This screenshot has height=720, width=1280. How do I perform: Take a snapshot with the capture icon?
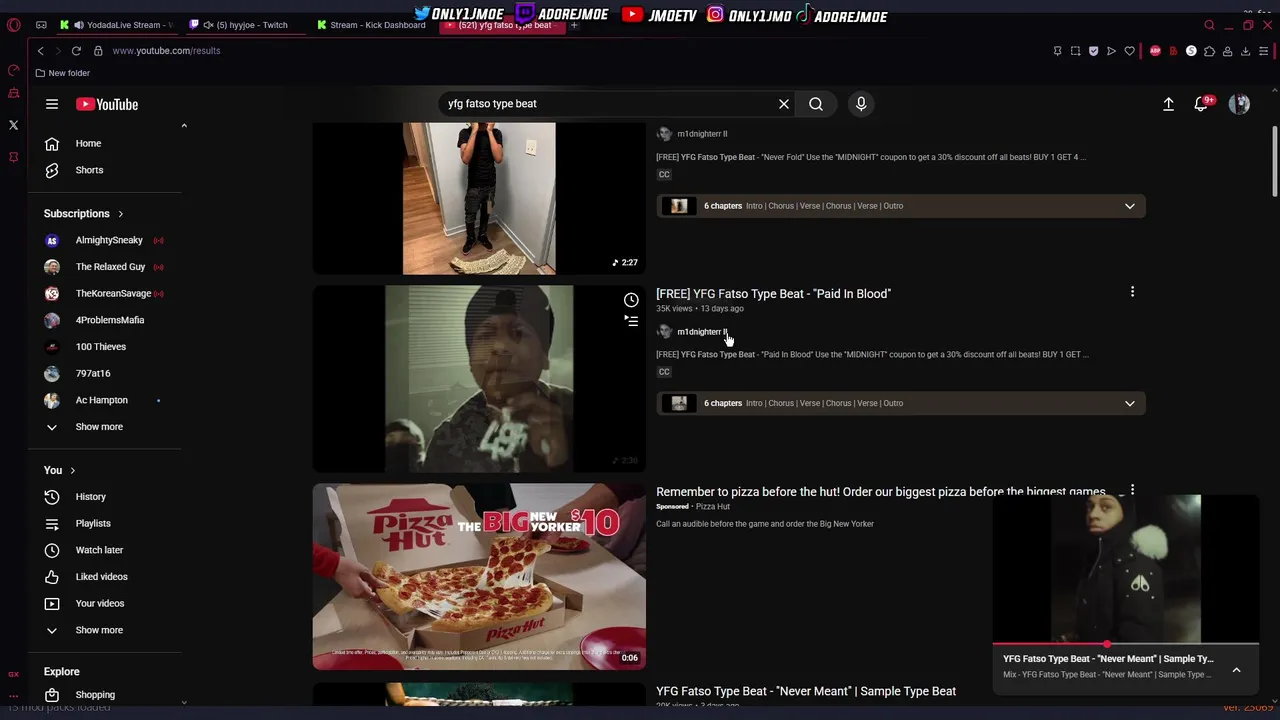point(1075,51)
